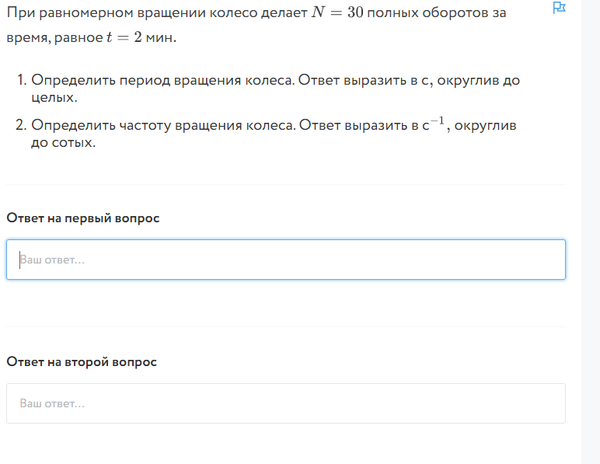Click the 'Ответ на второй вопрос' label

click(81, 362)
